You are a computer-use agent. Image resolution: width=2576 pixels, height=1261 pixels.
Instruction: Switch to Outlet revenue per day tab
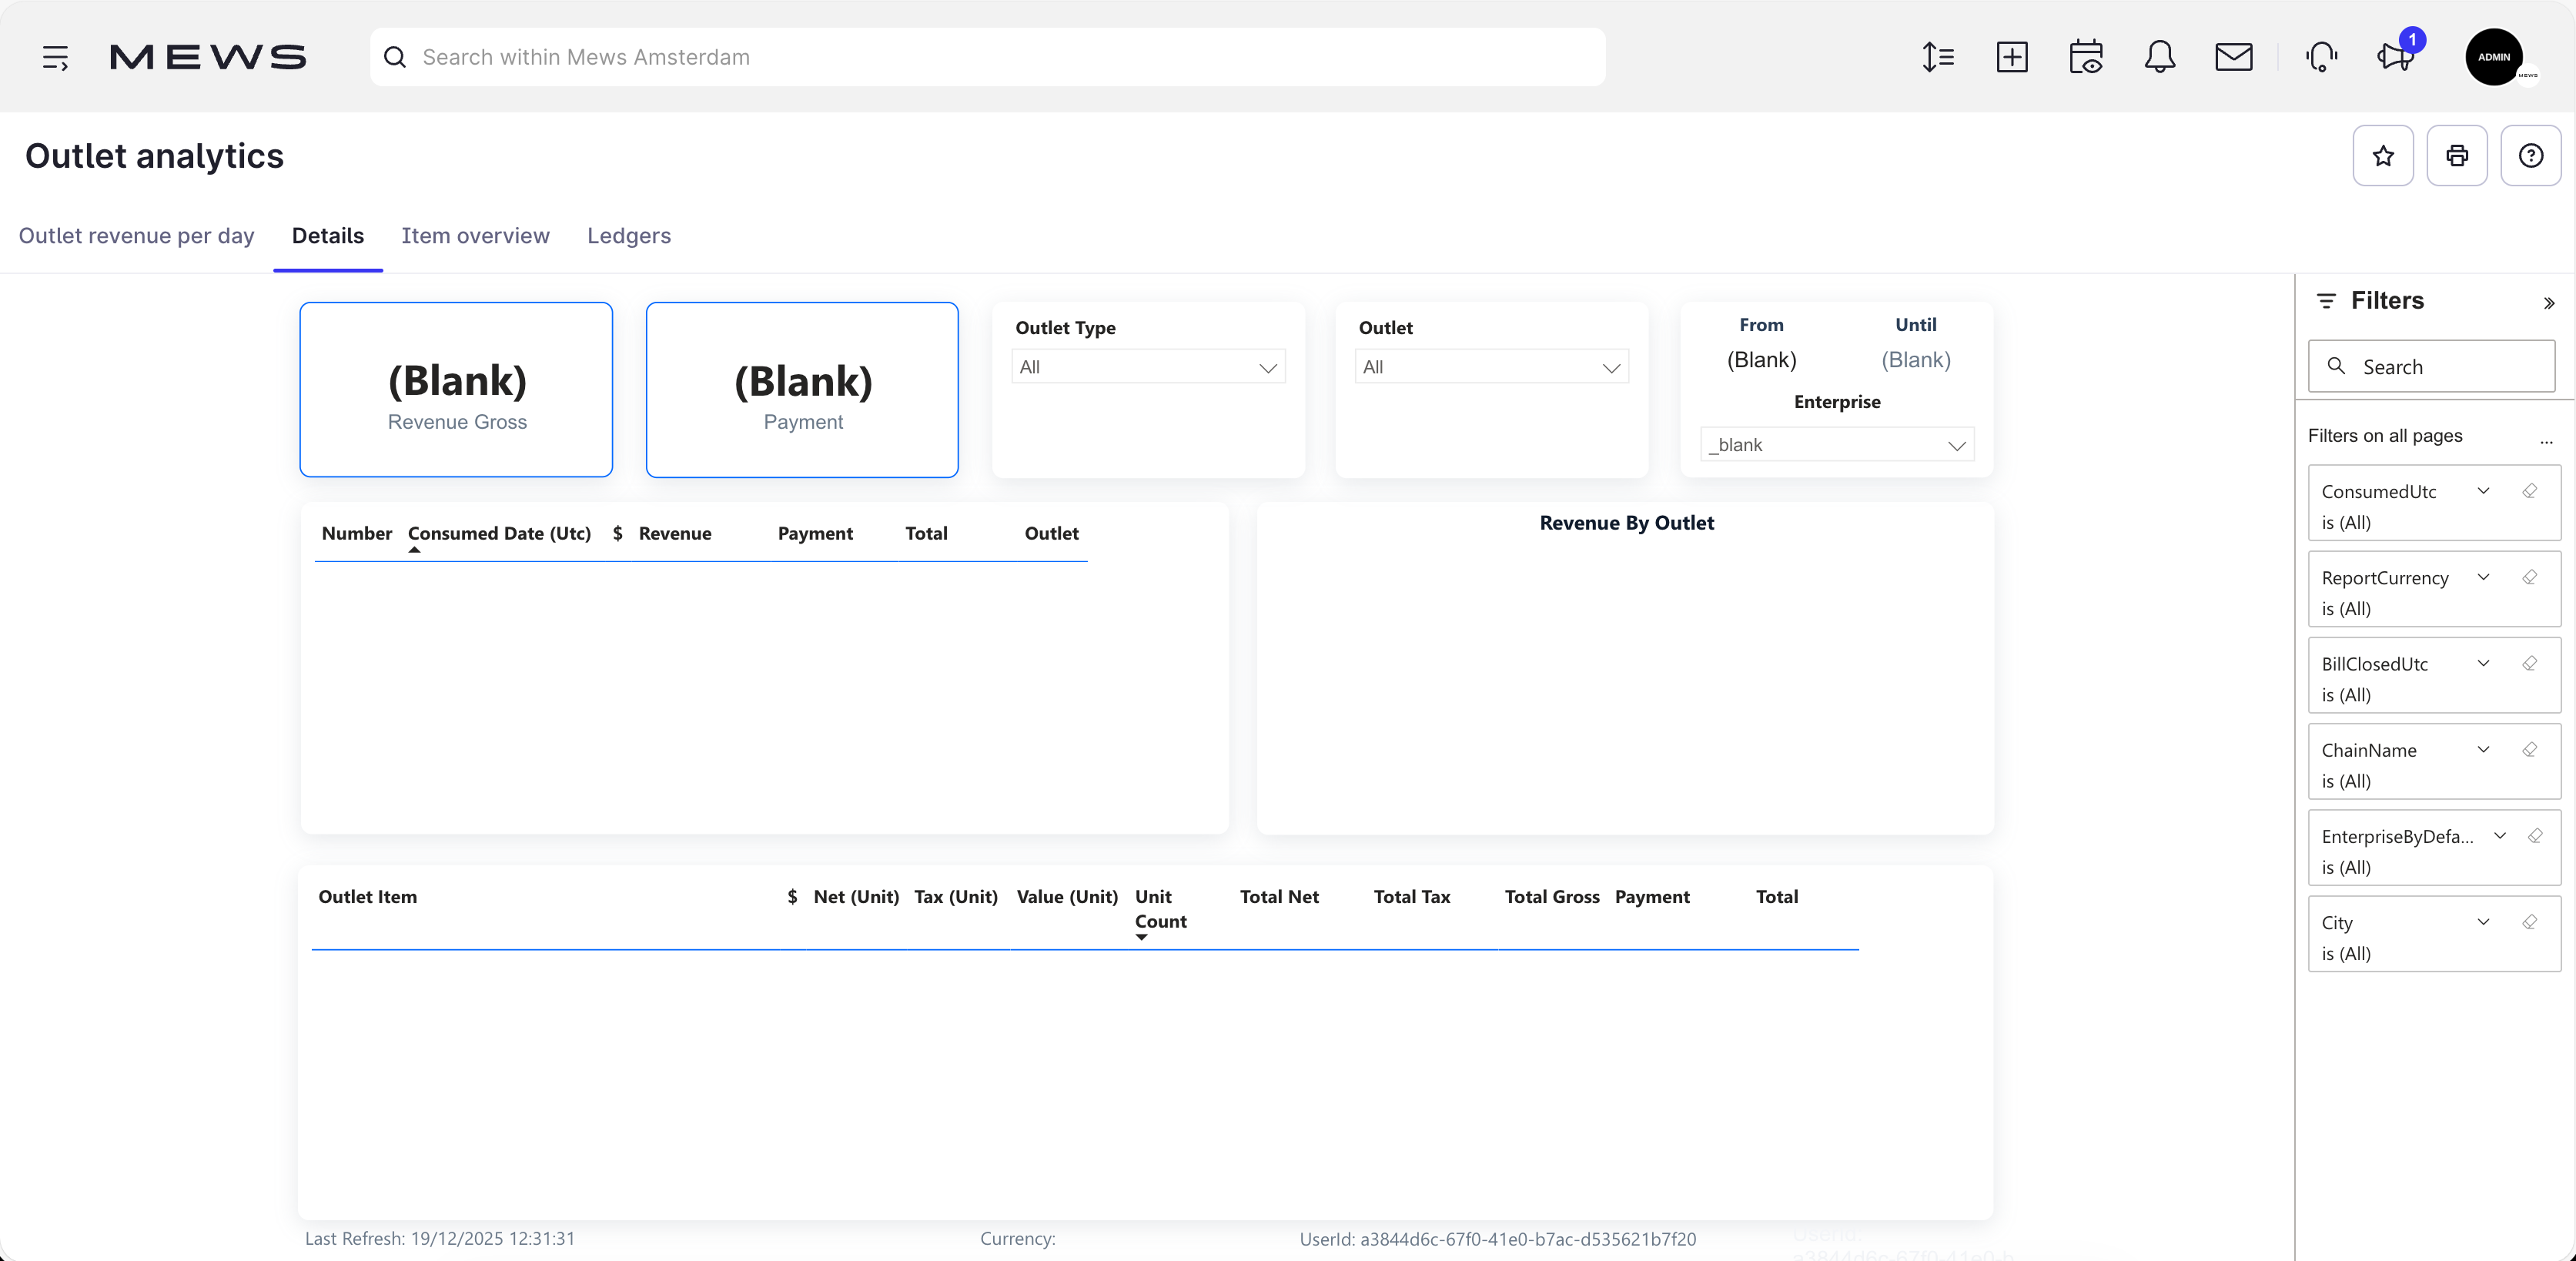tap(137, 236)
